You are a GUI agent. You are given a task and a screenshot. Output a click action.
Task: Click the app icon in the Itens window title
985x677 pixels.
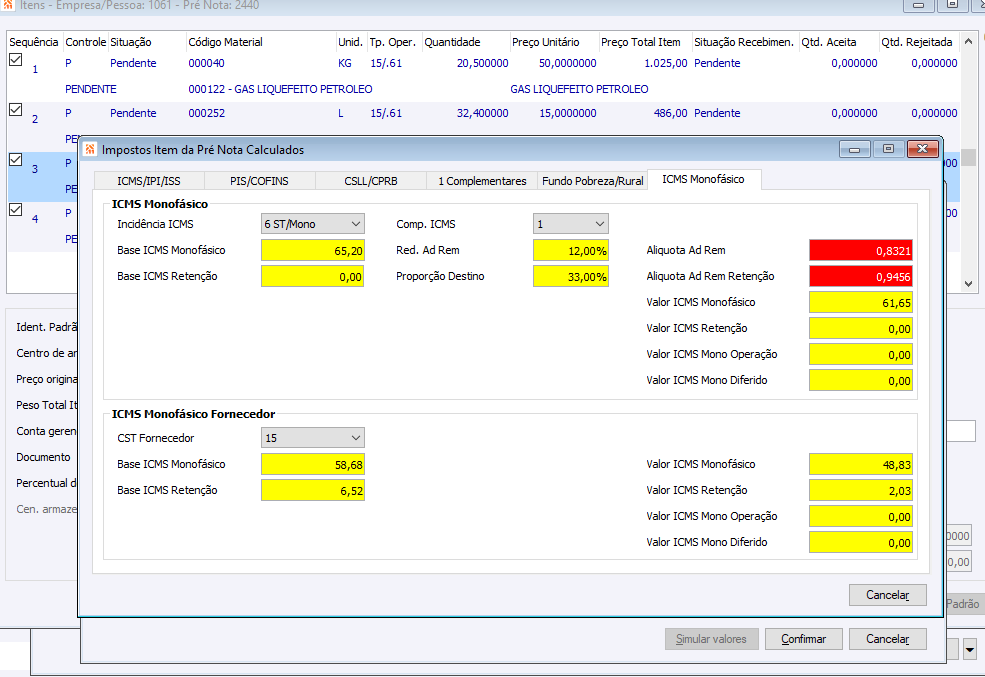click(x=8, y=5)
